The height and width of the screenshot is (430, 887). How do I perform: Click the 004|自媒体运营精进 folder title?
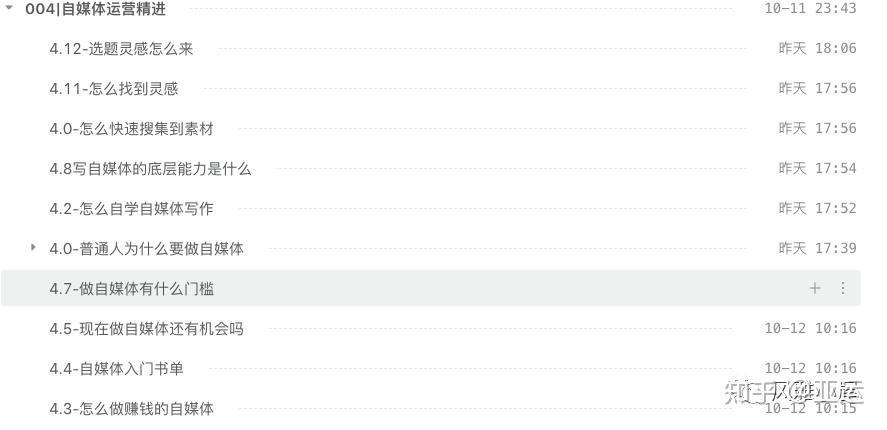[95, 9]
